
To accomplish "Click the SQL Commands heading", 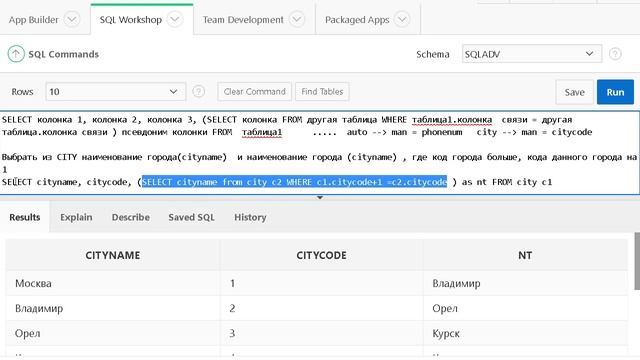I will [x=63, y=54].
